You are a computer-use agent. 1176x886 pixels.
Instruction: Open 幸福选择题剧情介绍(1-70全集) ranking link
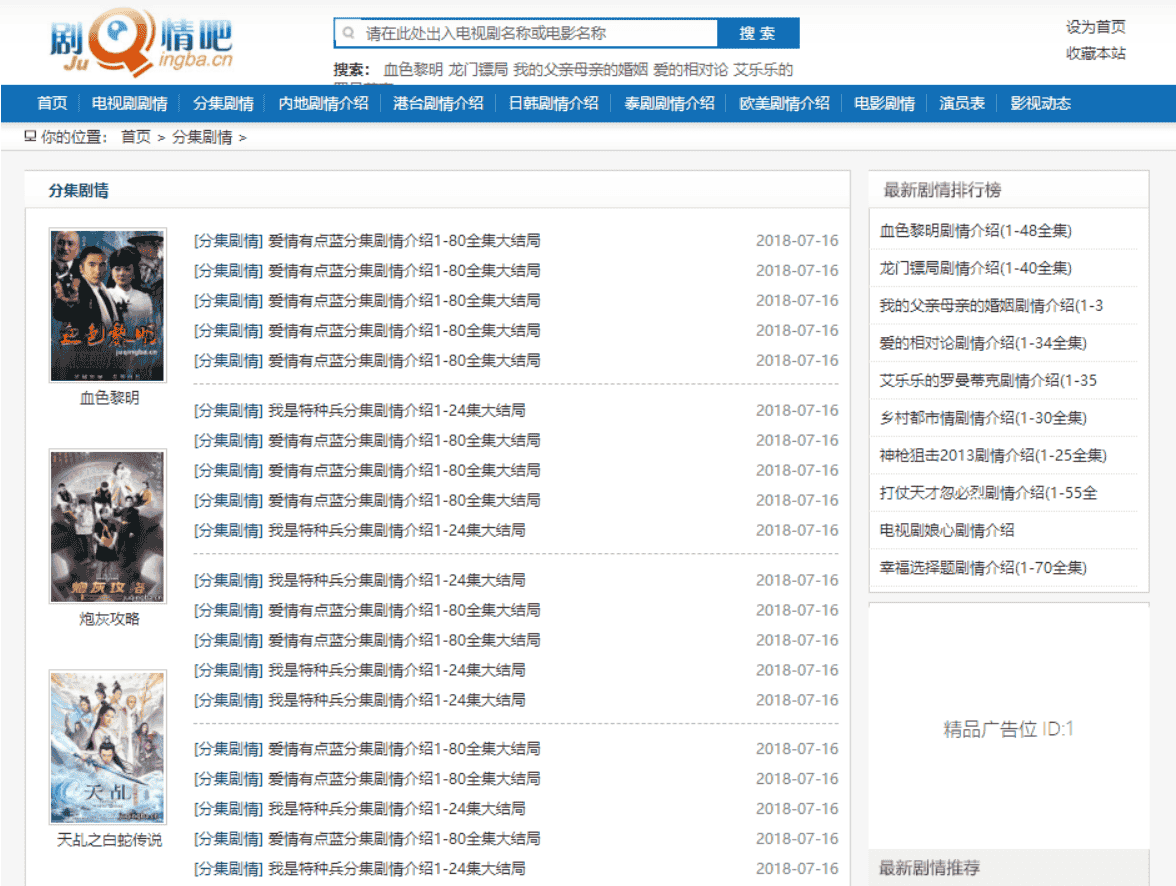pyautogui.click(x=982, y=568)
